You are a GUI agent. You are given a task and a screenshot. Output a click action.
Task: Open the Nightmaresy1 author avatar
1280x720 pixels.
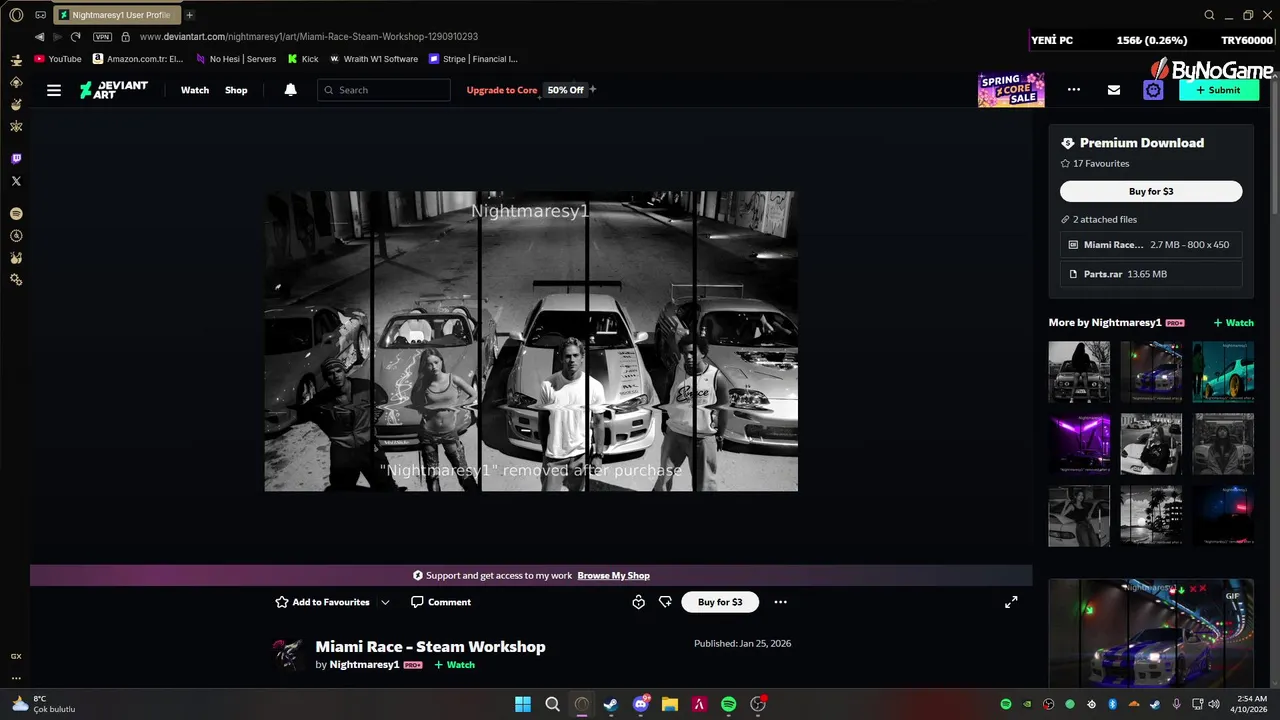pyautogui.click(x=289, y=655)
